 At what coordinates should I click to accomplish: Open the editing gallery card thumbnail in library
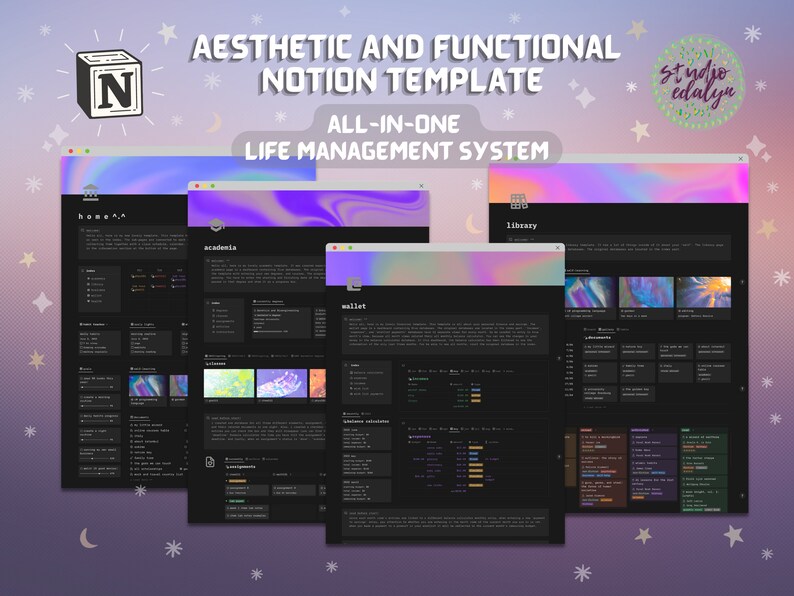pos(703,292)
